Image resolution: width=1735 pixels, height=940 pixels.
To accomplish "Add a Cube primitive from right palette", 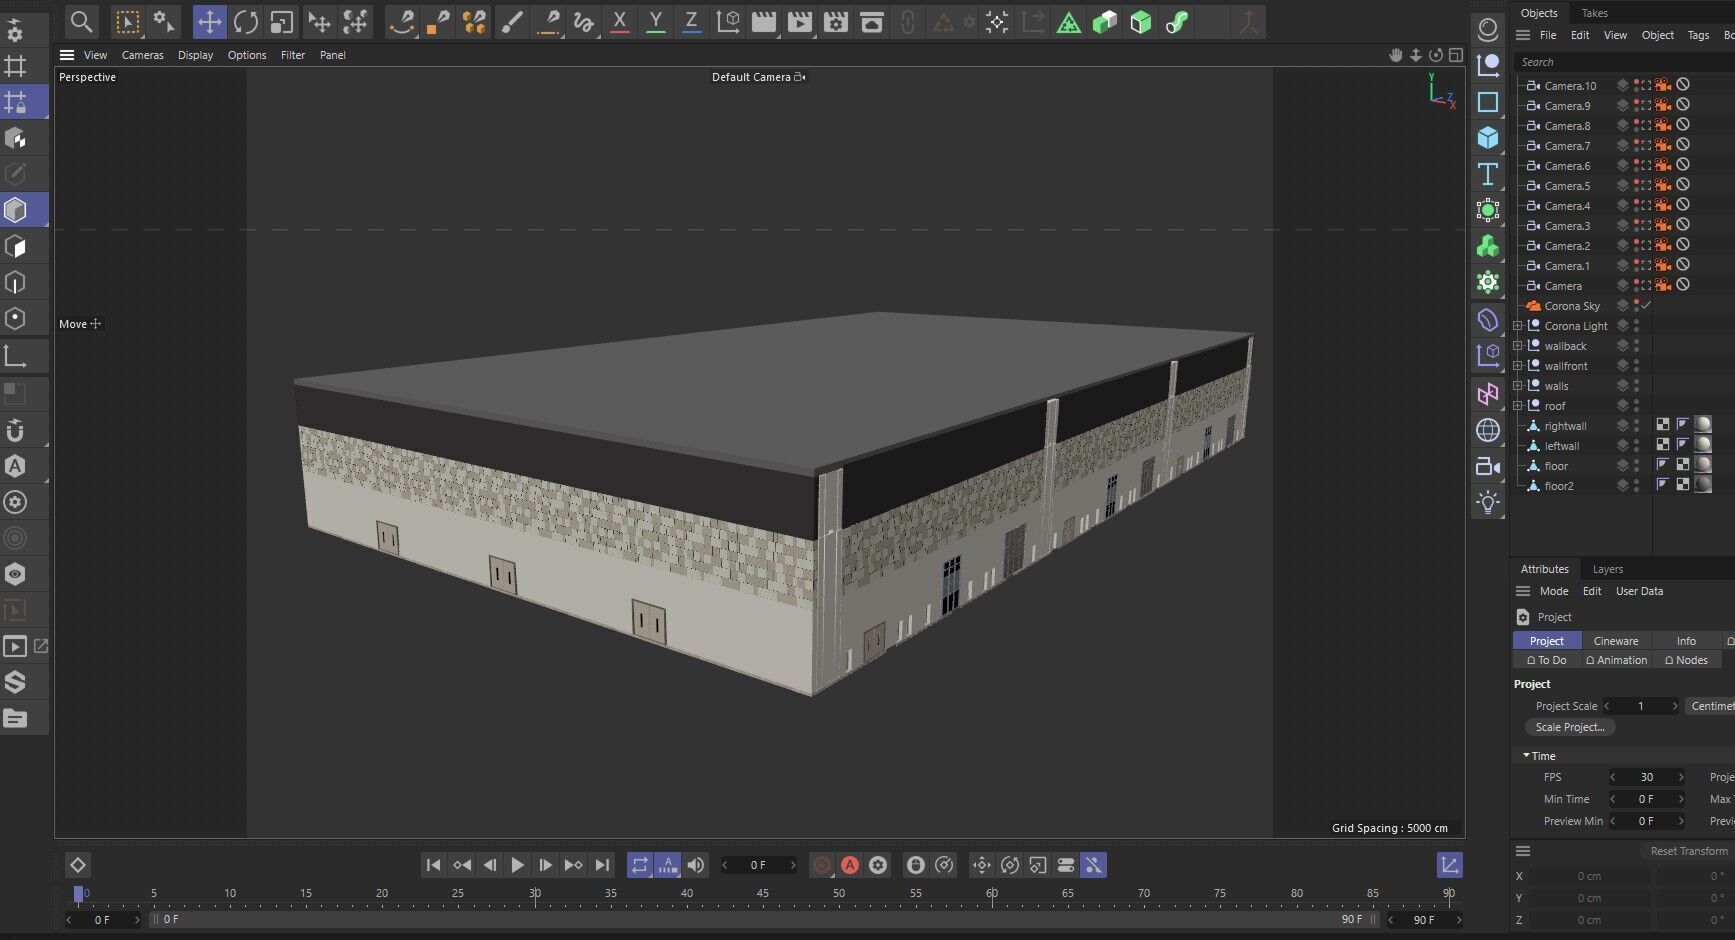I will (1488, 138).
